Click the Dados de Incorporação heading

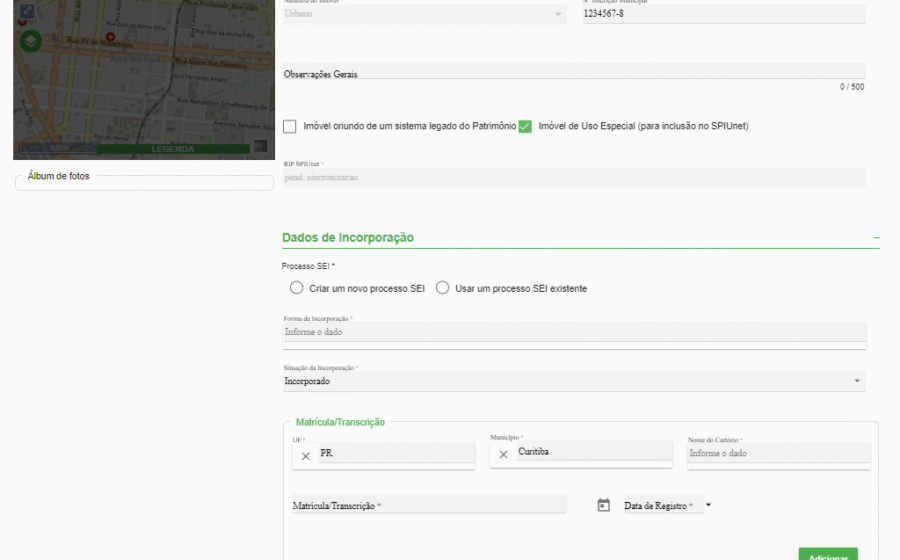[x=348, y=238]
